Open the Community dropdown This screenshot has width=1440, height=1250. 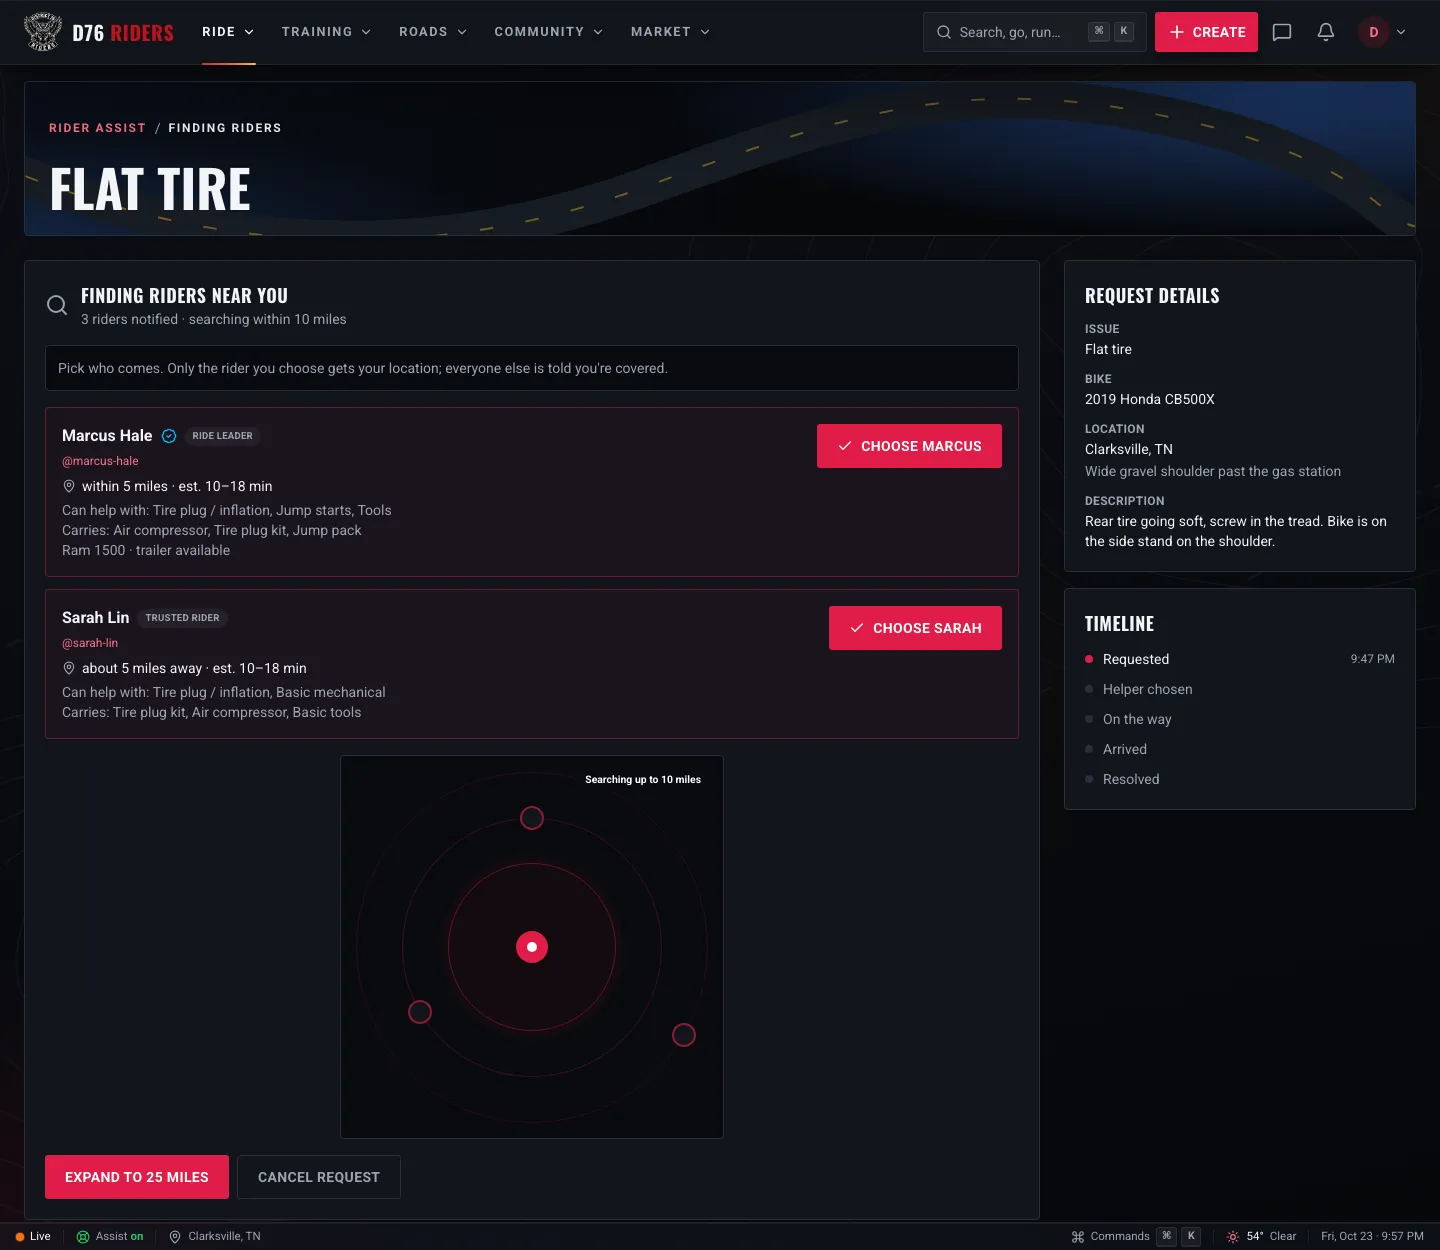(x=549, y=32)
